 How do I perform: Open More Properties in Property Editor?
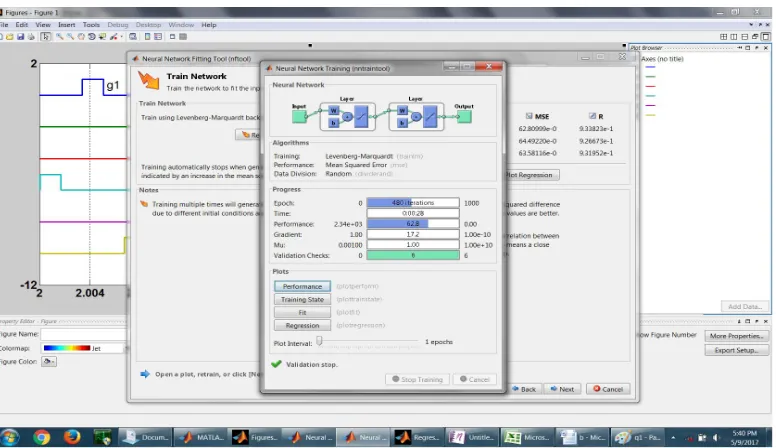click(x=736, y=336)
